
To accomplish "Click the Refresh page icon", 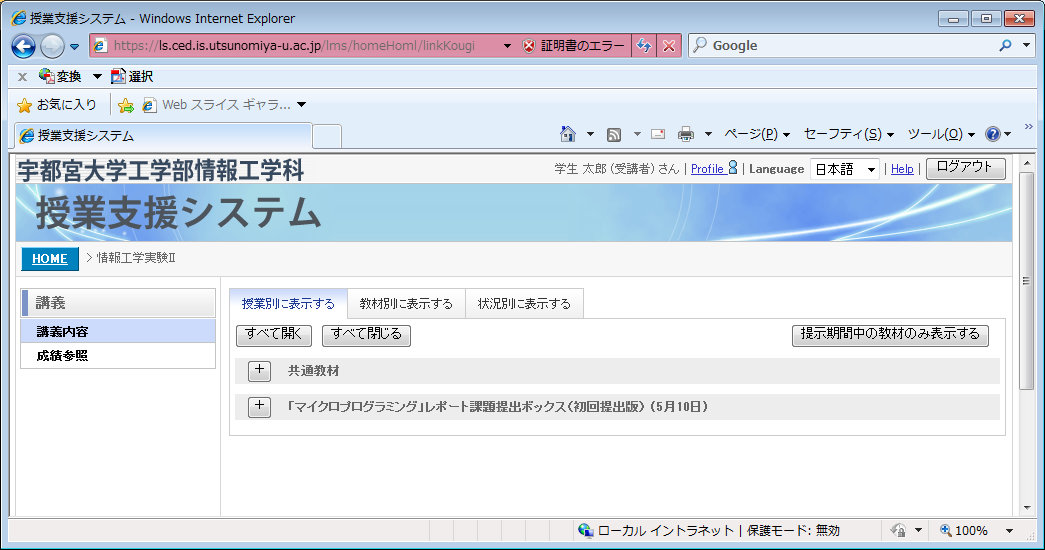I will (x=645, y=46).
